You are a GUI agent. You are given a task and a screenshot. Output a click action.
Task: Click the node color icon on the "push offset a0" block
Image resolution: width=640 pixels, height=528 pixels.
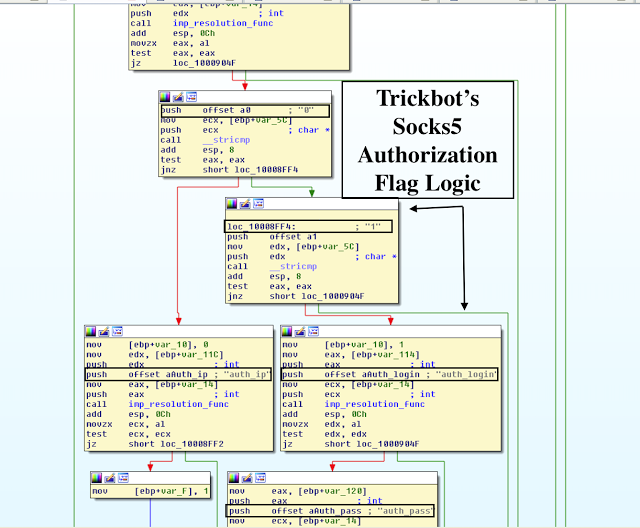(x=166, y=97)
